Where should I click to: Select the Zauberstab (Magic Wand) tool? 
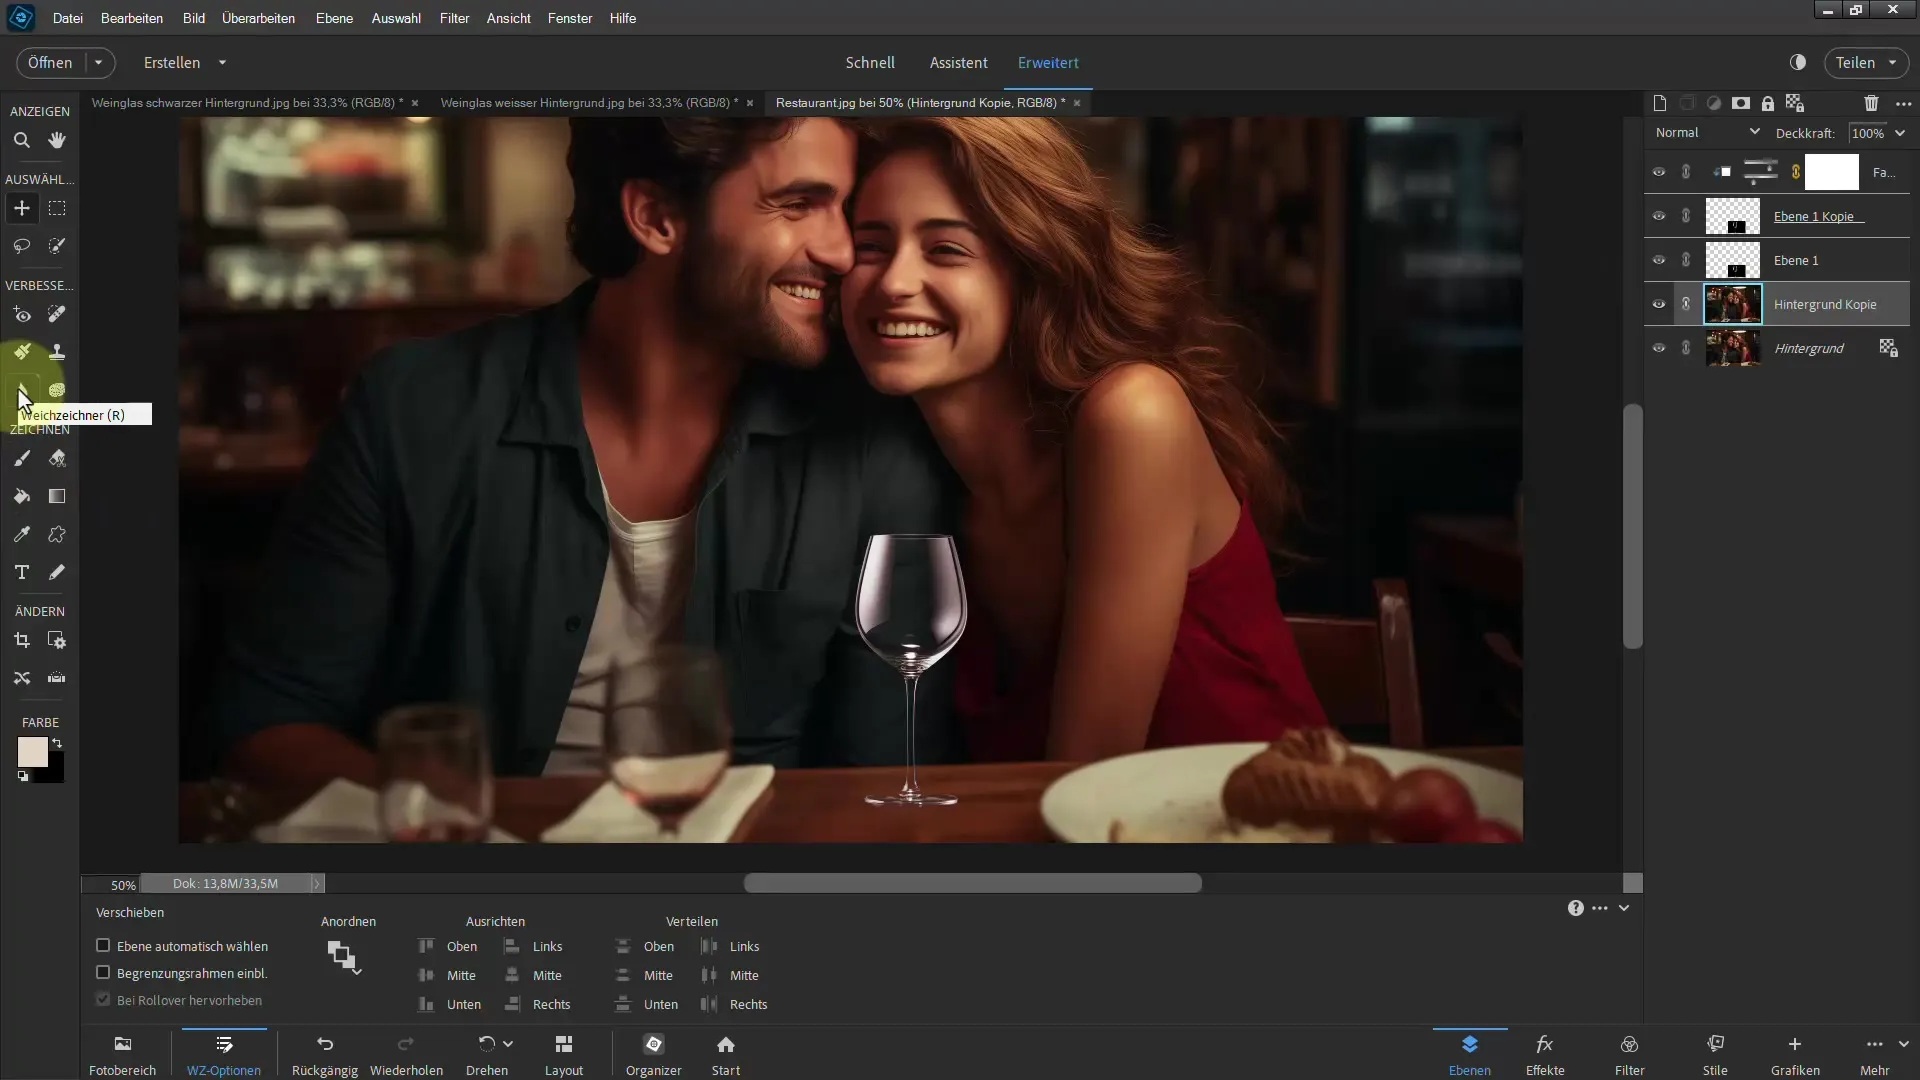tap(57, 245)
